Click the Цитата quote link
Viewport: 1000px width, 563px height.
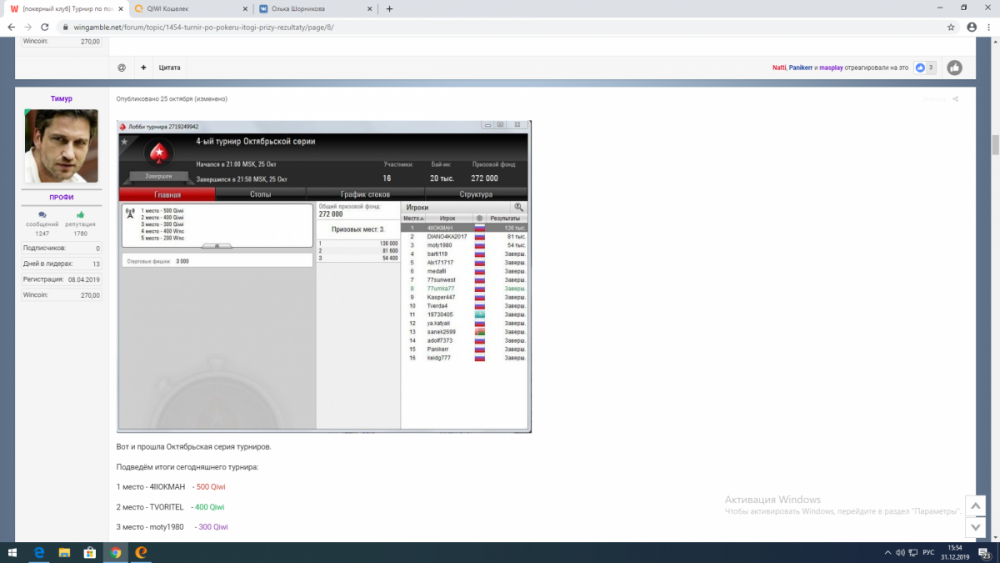[169, 68]
